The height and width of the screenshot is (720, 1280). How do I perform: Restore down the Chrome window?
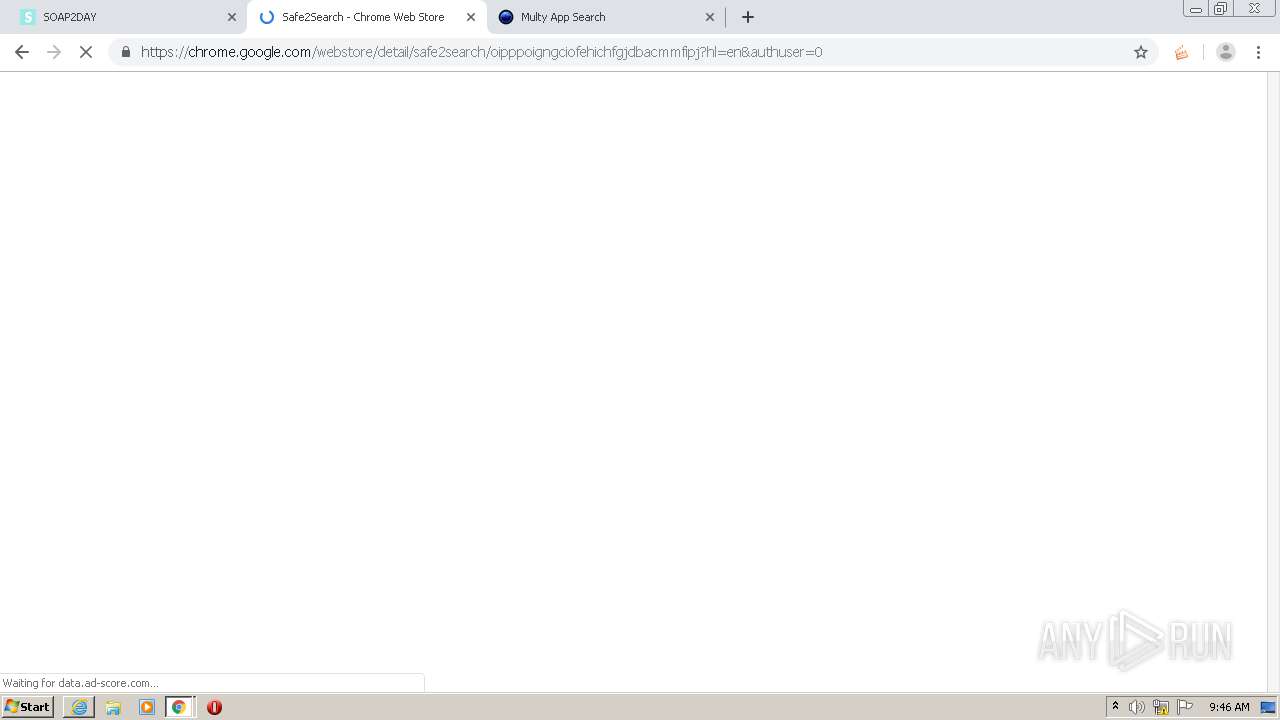coord(1221,9)
